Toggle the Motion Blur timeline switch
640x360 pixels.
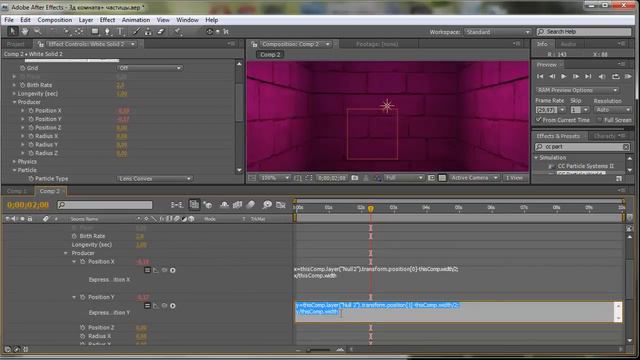[x=251, y=204]
